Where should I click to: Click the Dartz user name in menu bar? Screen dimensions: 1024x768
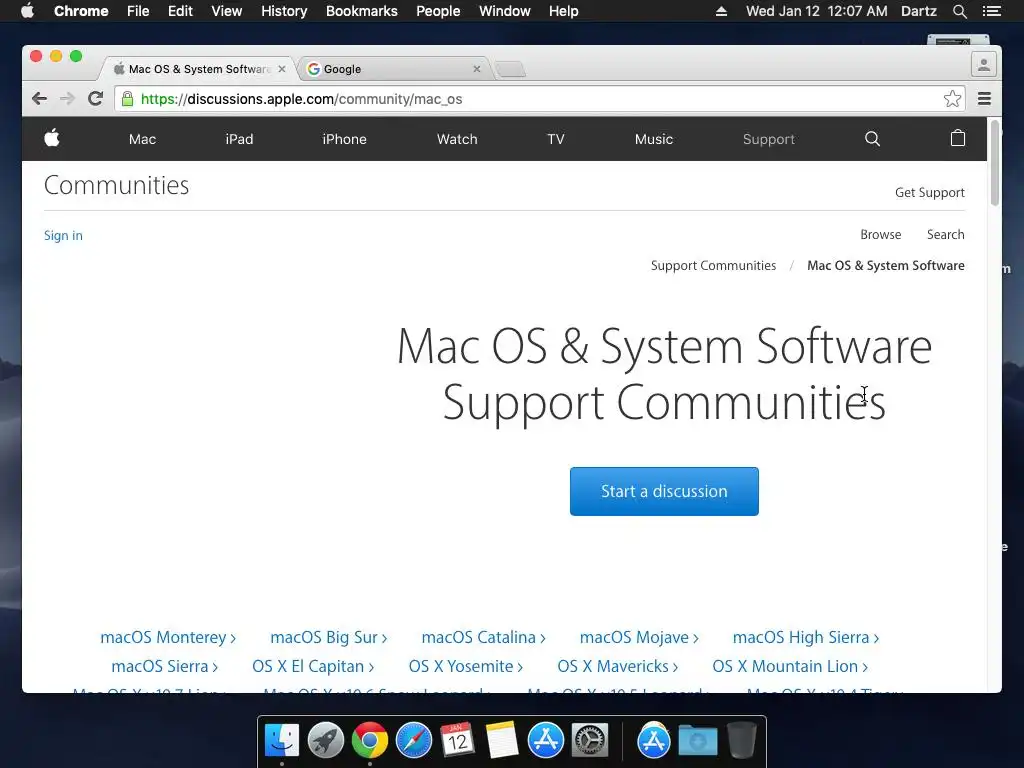[918, 11]
